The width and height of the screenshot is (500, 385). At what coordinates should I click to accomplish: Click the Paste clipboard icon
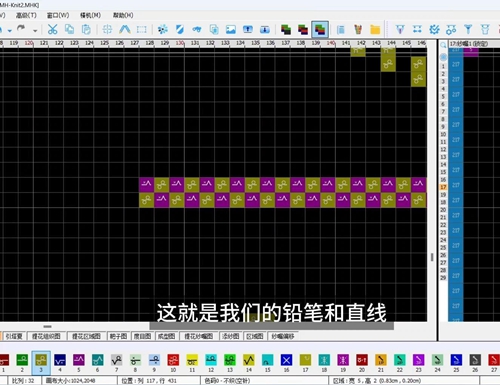coord(86,29)
